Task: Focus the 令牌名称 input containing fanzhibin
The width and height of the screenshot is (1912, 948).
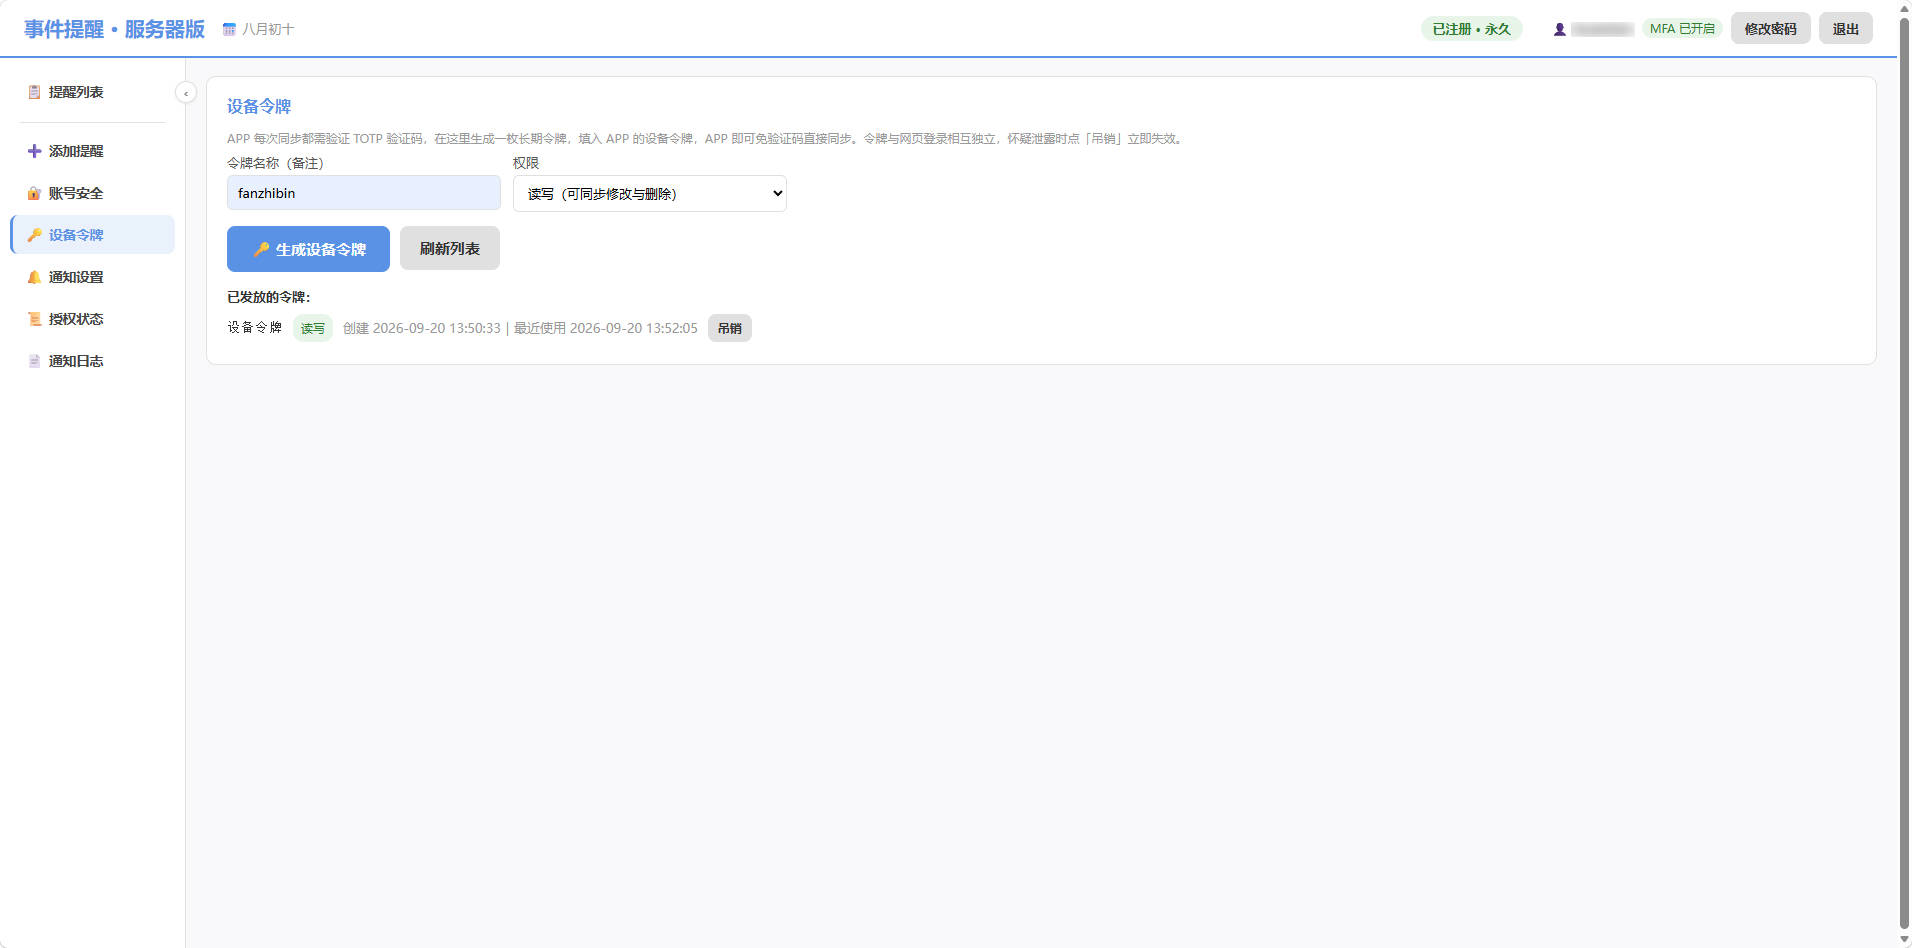Action: click(364, 193)
